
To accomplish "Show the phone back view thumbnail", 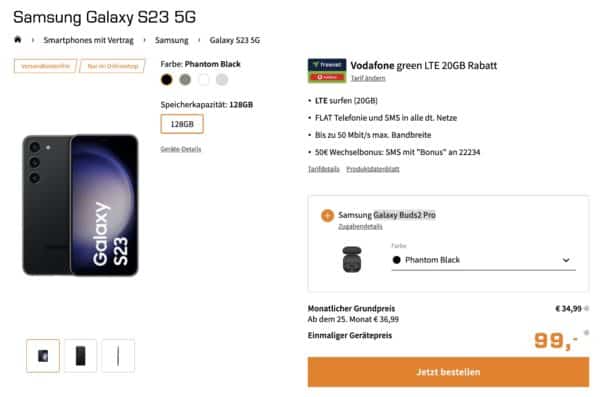I will (x=80, y=356).
